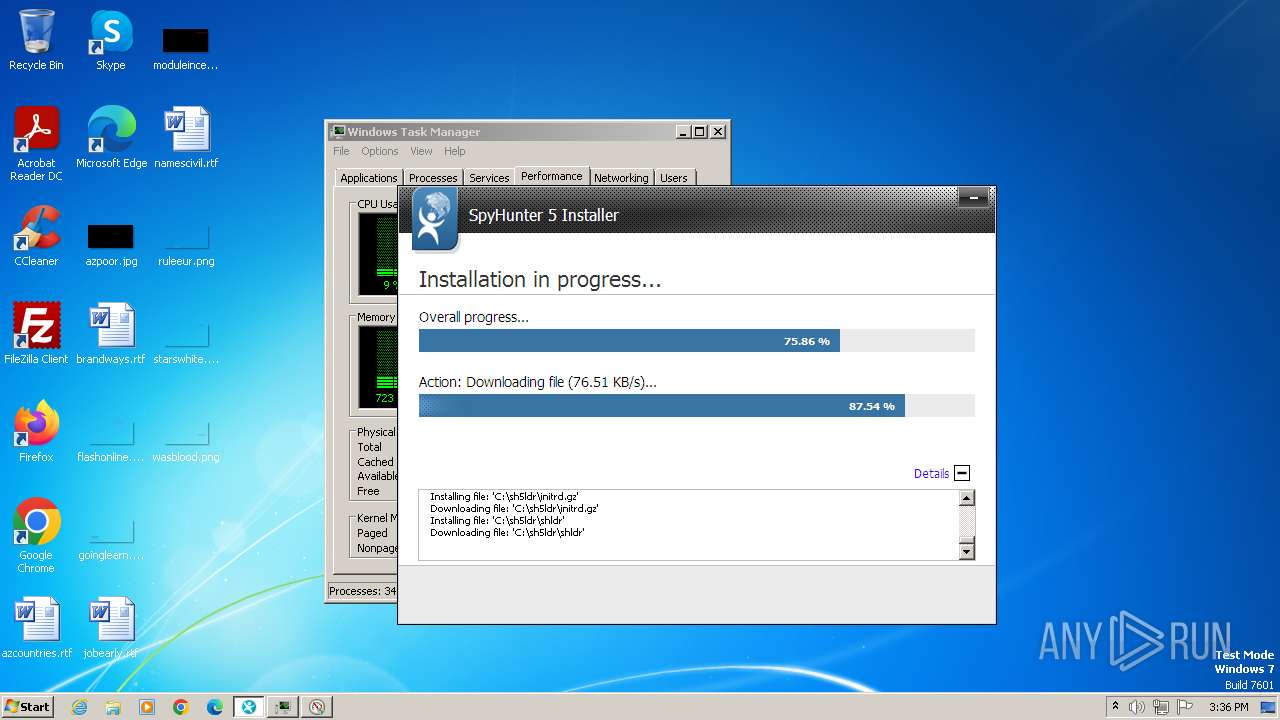The image size is (1280, 720).
Task: Open the File menu in Task Manager
Action: (x=341, y=151)
